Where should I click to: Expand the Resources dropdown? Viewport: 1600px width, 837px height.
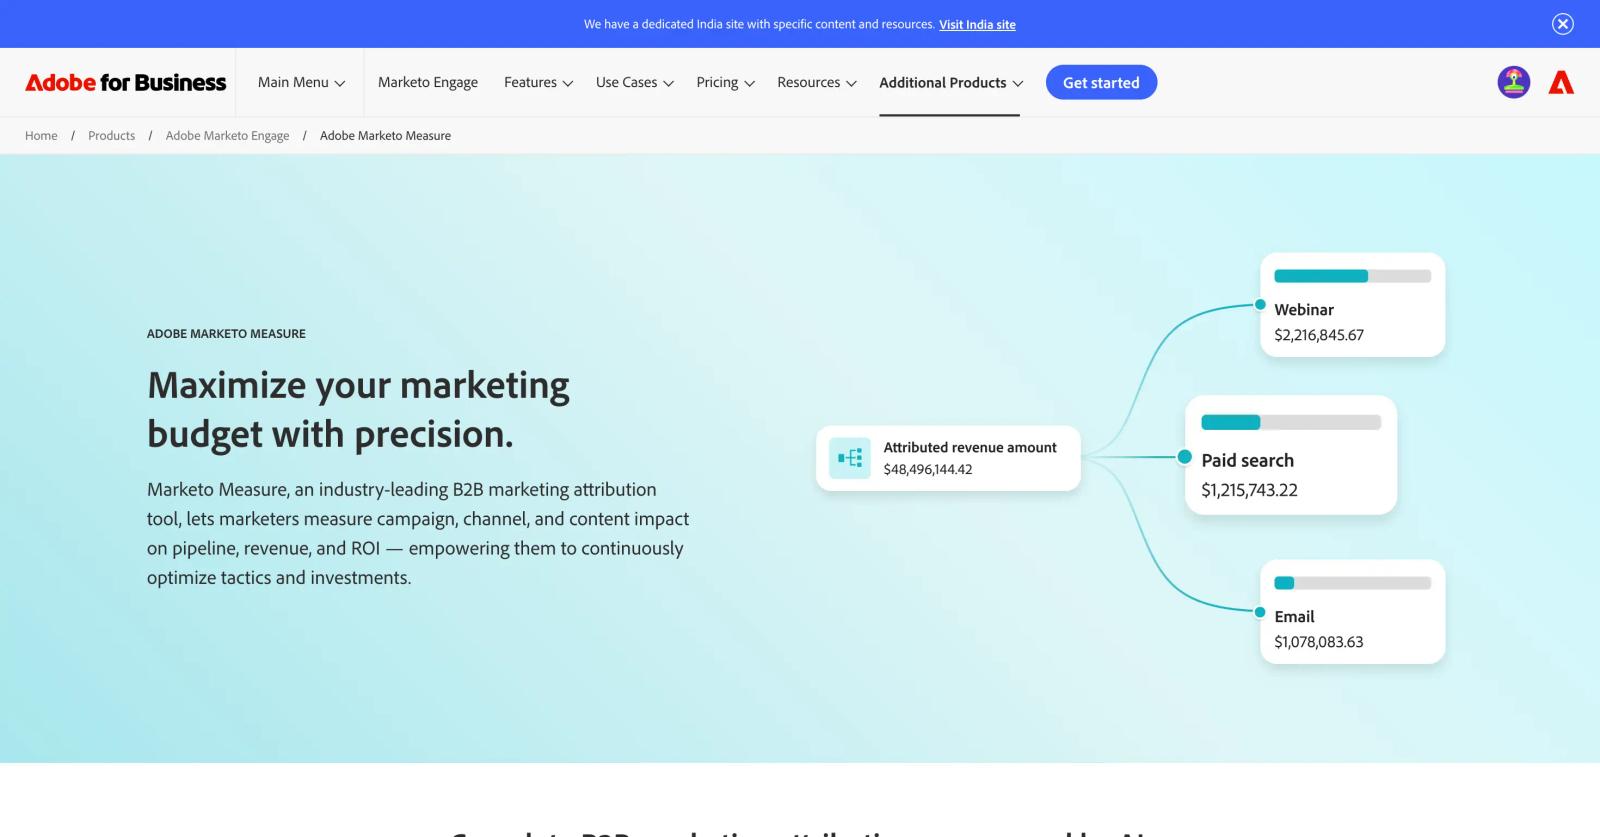pos(817,82)
